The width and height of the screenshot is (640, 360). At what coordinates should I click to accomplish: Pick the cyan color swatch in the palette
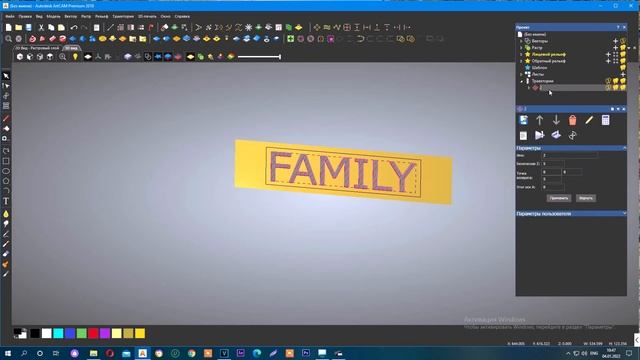pyautogui.click(x=58, y=333)
